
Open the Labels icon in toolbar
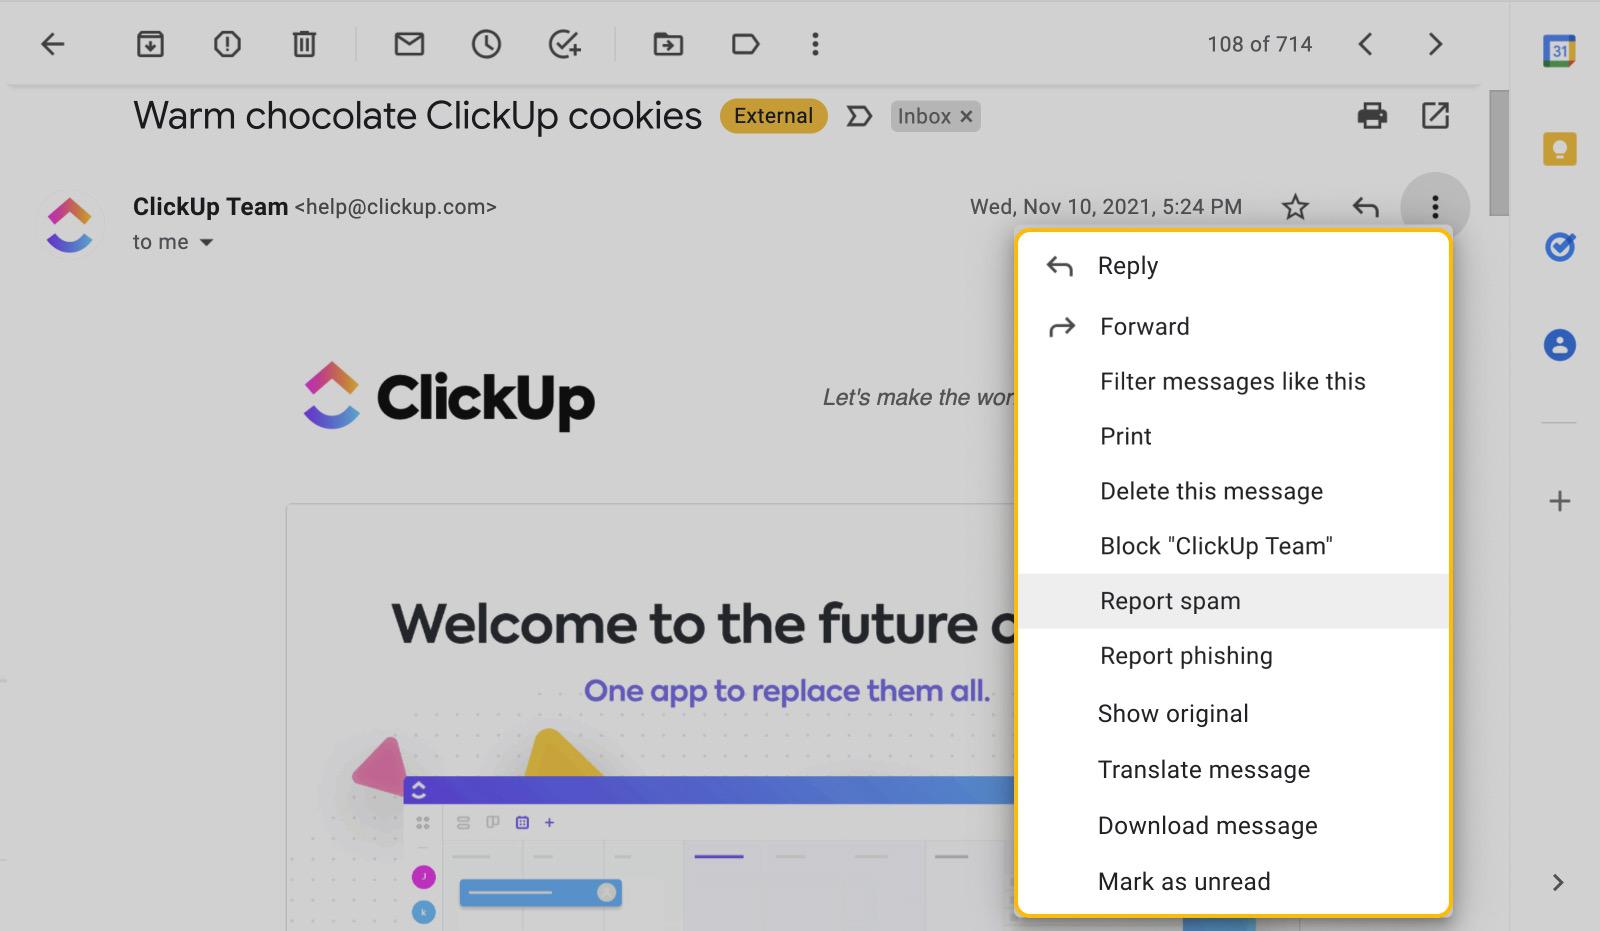coord(745,44)
